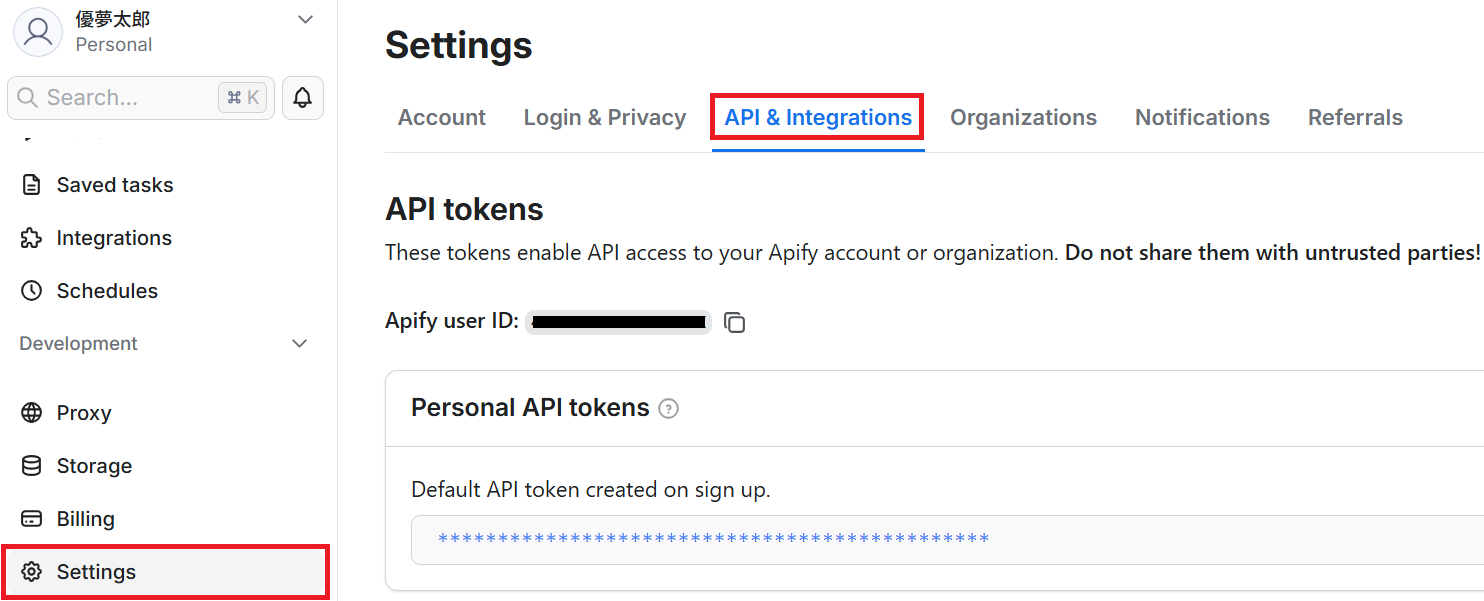Image resolution: width=1484 pixels, height=601 pixels.
Task: Open the Billing page
Action: pyautogui.click(x=85, y=519)
